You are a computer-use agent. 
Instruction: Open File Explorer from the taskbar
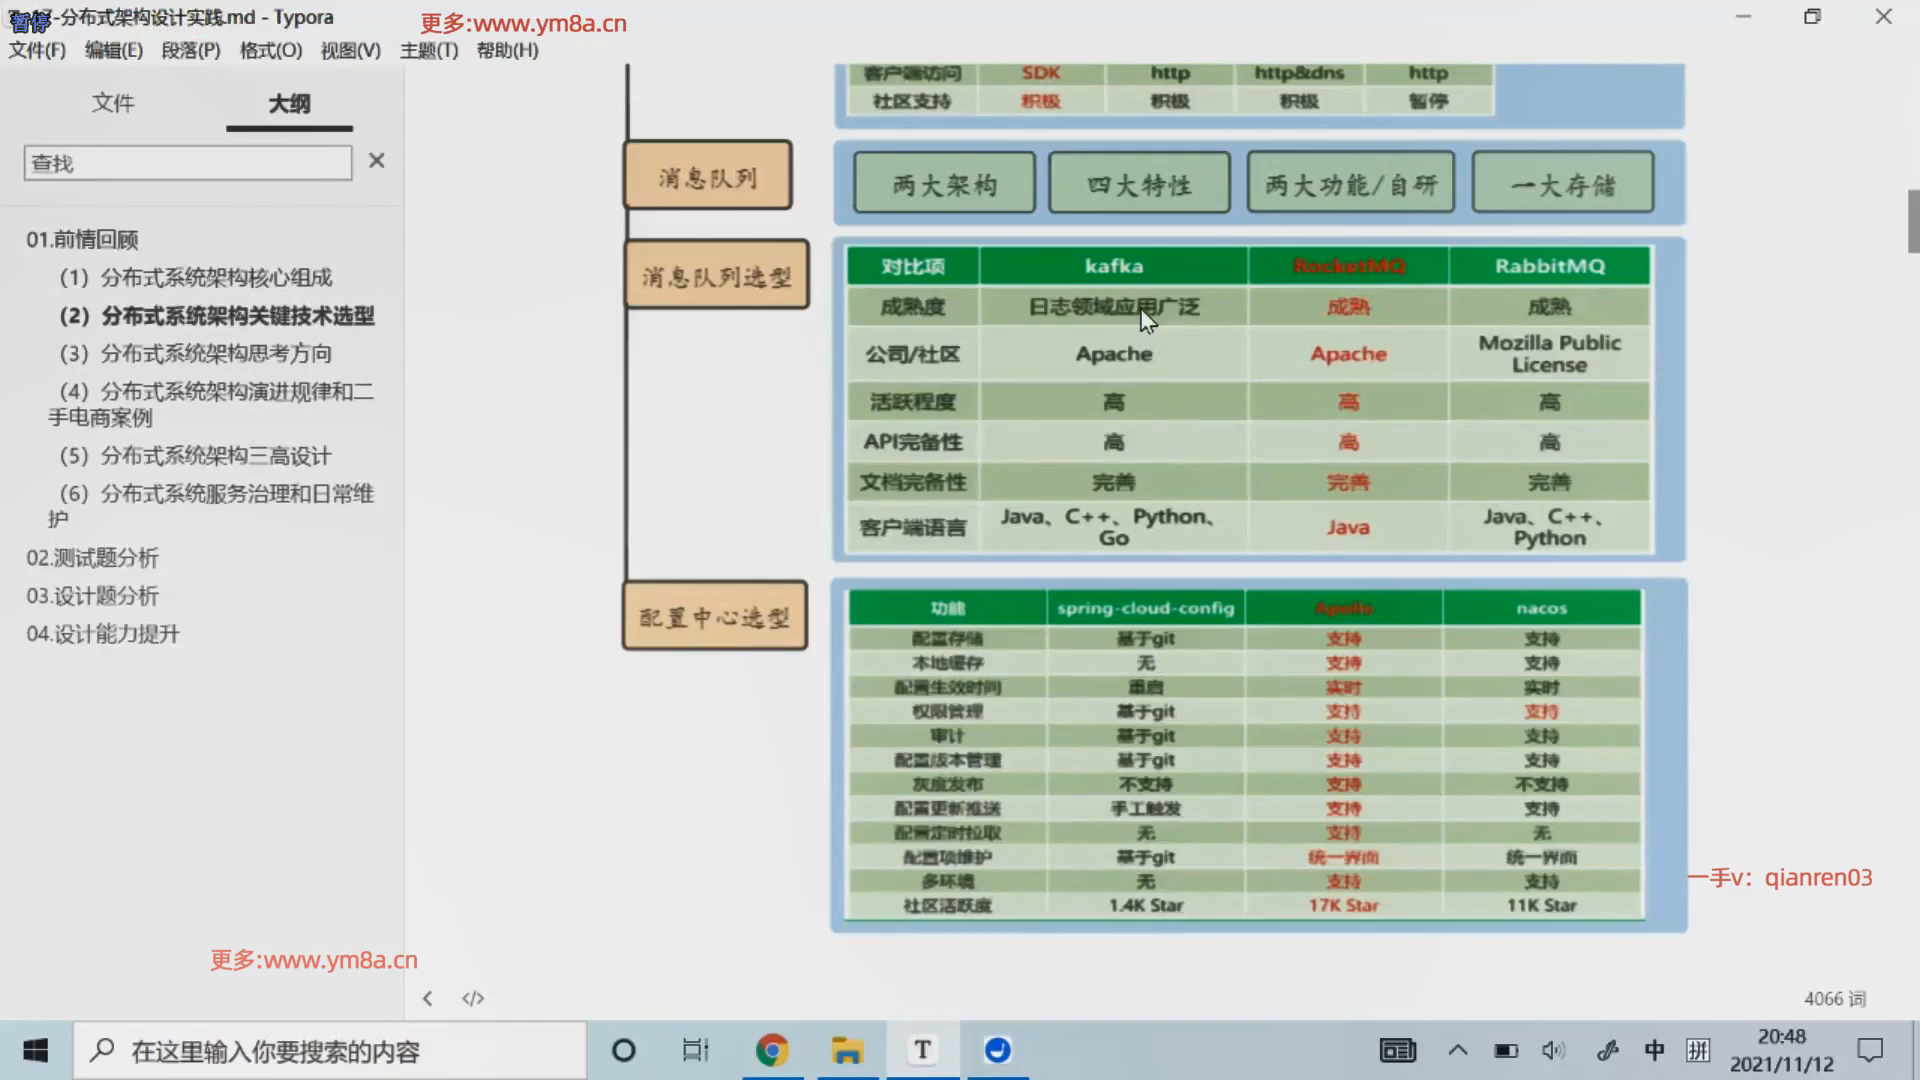[847, 1050]
